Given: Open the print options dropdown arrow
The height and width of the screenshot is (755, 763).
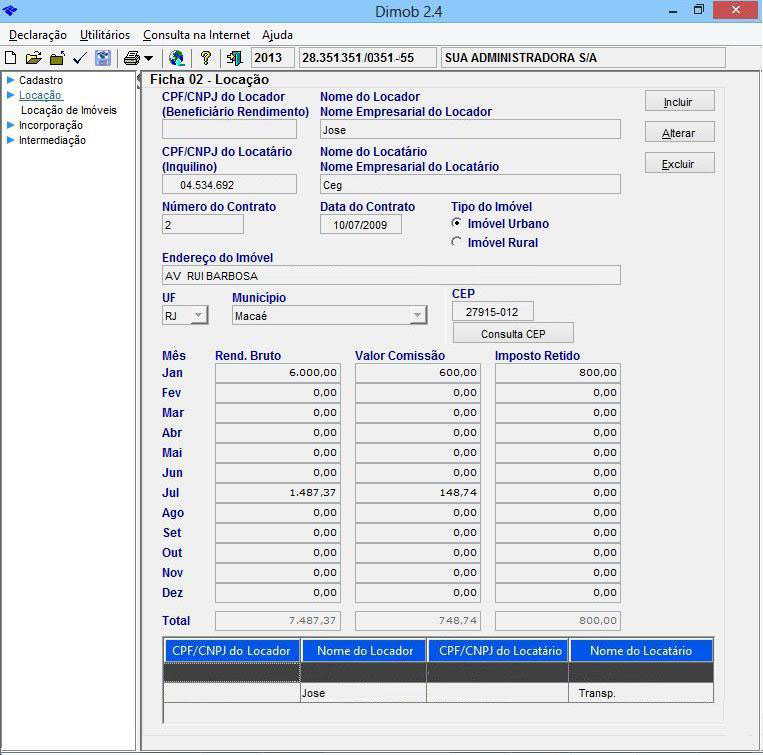Looking at the screenshot, I should pos(149,59).
